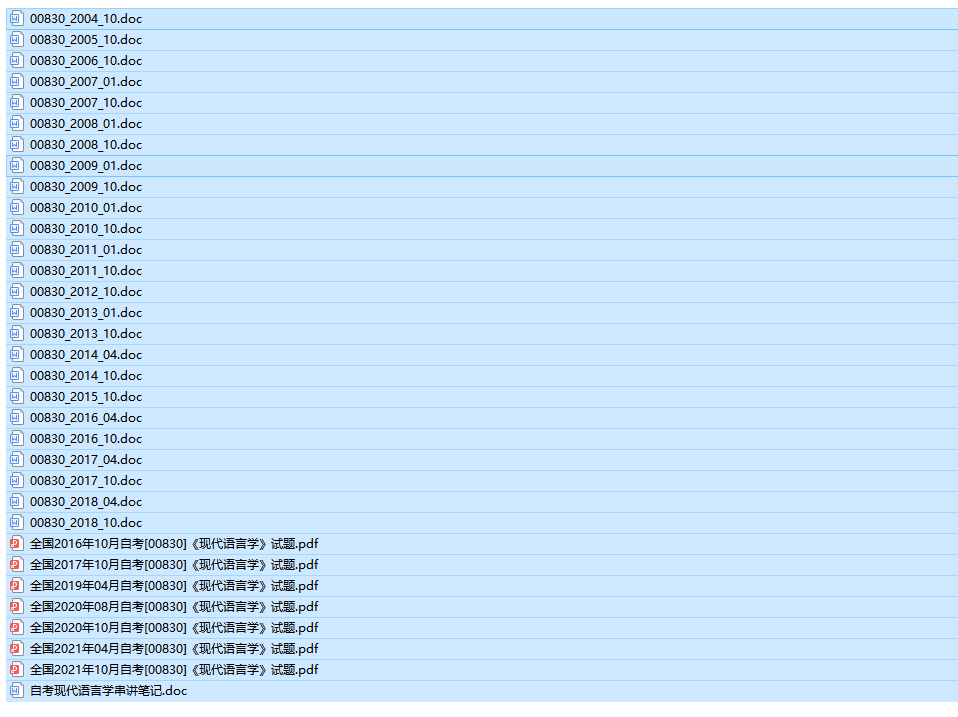
Task: Click file name 全国2021年10月自考[00830]《现代语言学》试题.pdf
Action: pos(174,669)
